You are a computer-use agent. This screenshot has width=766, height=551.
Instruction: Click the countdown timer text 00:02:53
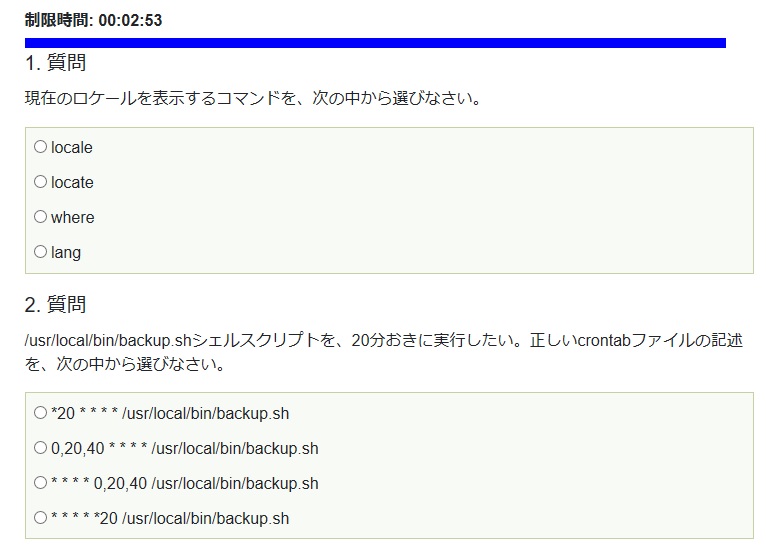[130, 20]
